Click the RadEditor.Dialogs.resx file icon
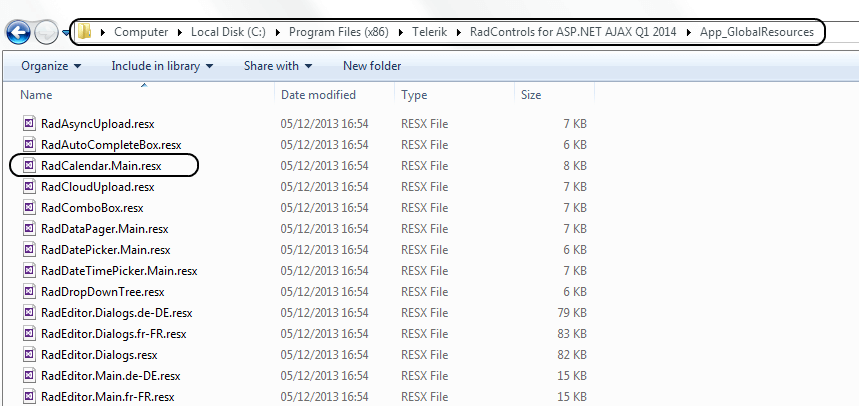Viewport: 859px width, 406px height. [30, 355]
